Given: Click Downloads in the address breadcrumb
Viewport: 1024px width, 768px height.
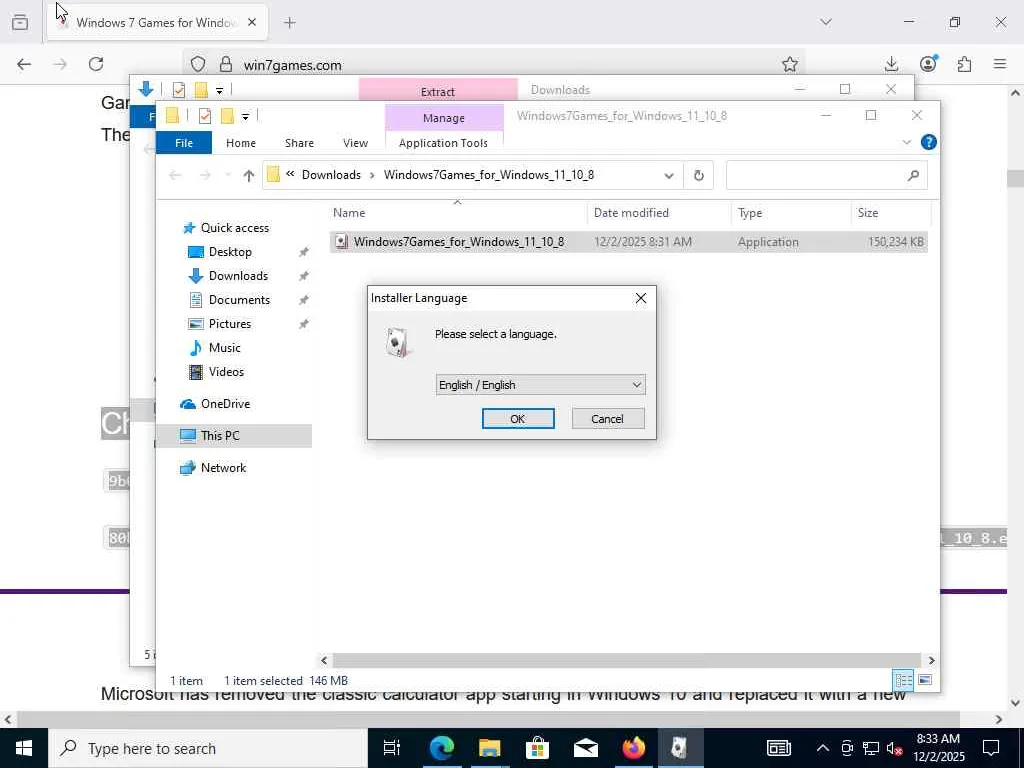Looking at the screenshot, I should point(331,174).
